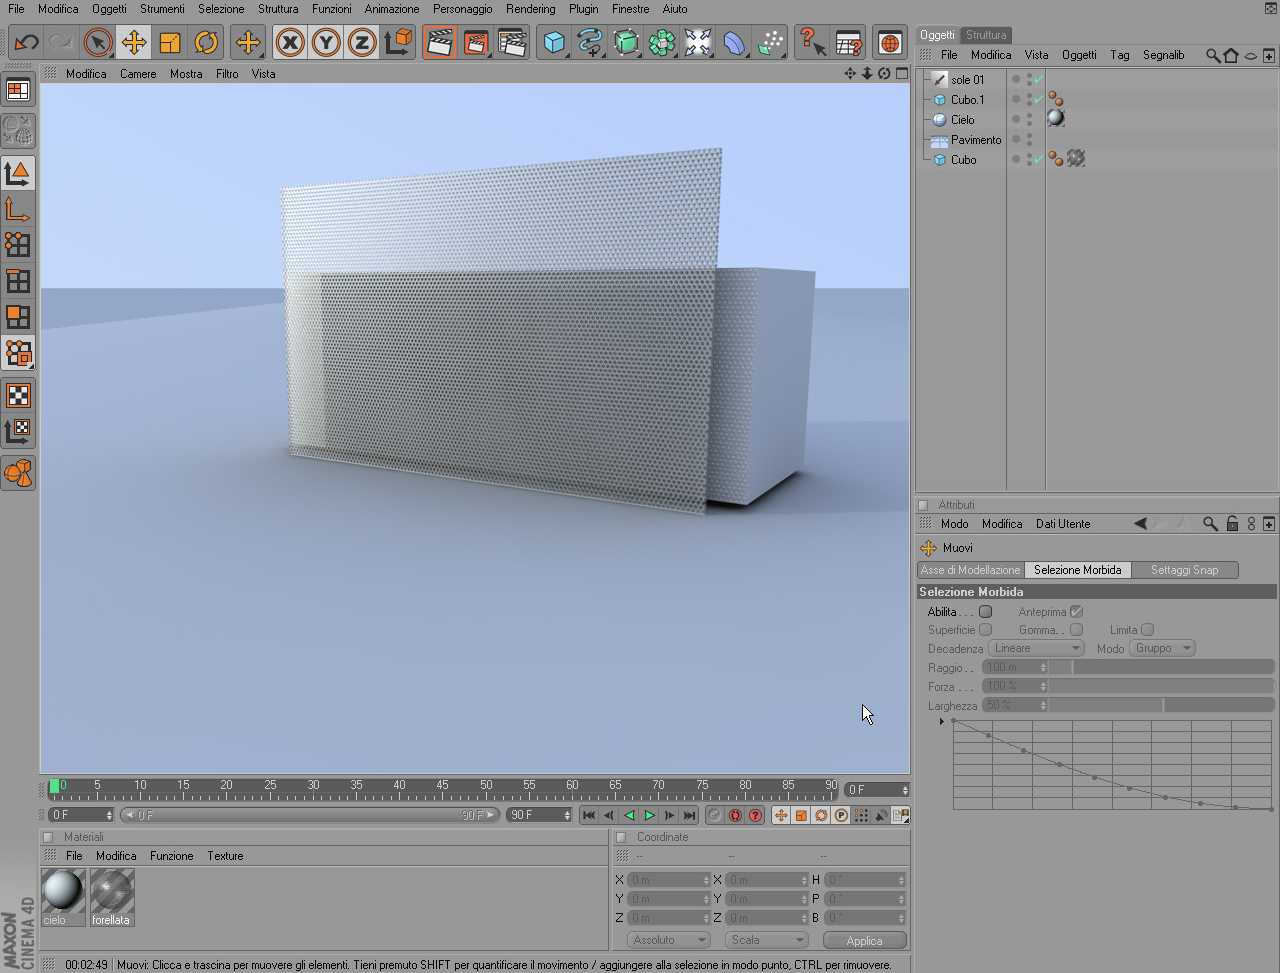The image size is (1280, 973).
Task: Check the Superficie option
Action: (985, 630)
